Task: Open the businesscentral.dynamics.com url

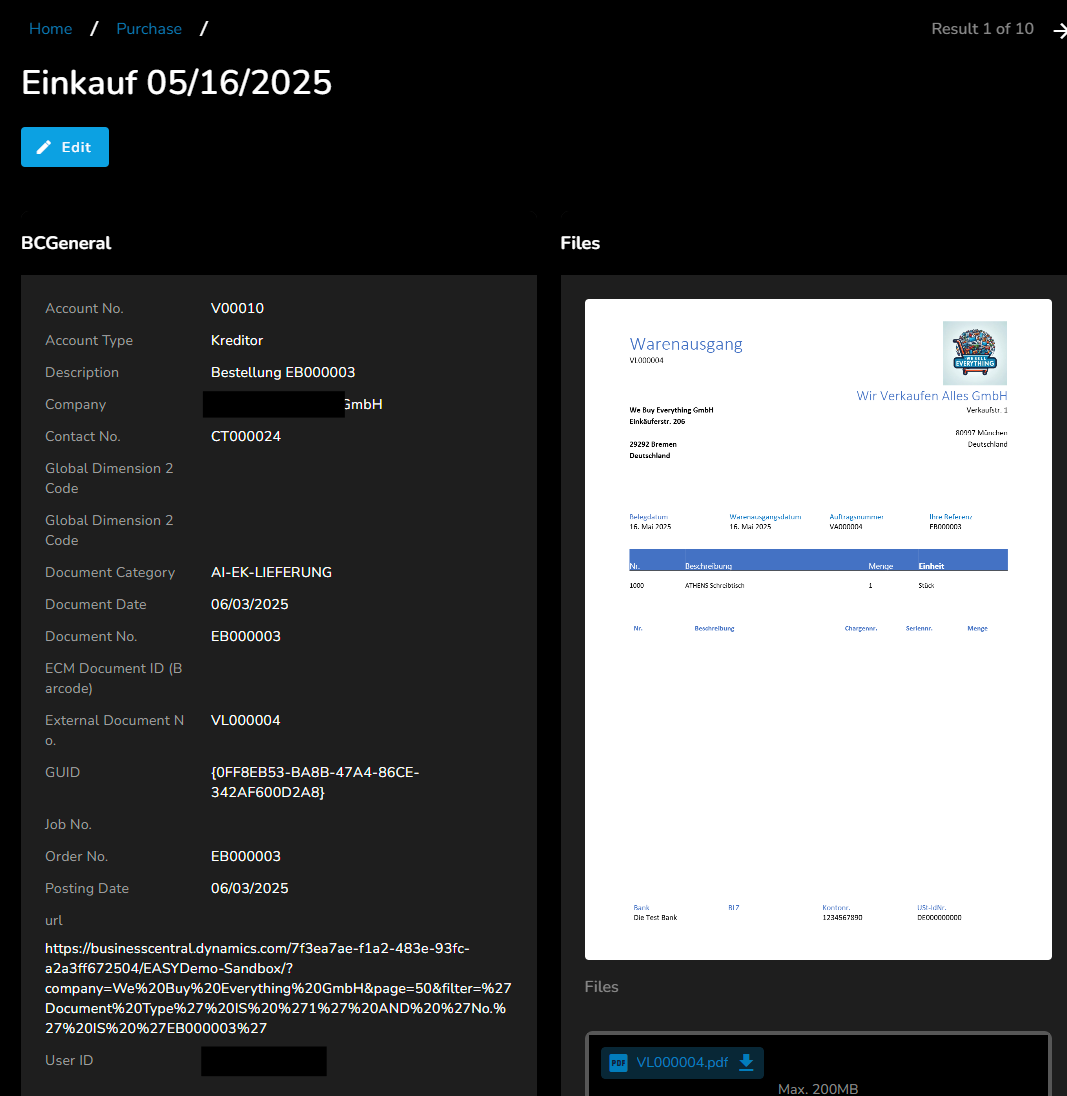Action: point(278,988)
